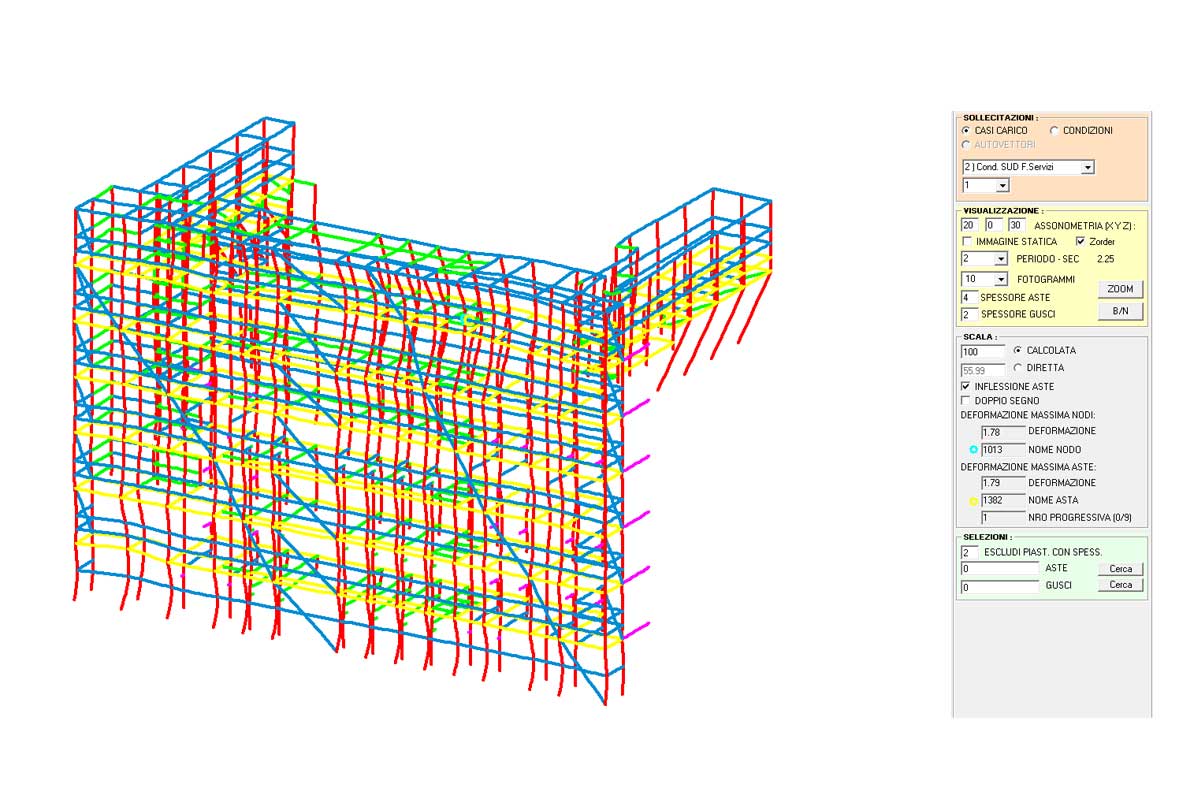Select CALCOLATA scale mode
The width and height of the screenshot is (1200, 800).
[x=1018, y=351]
